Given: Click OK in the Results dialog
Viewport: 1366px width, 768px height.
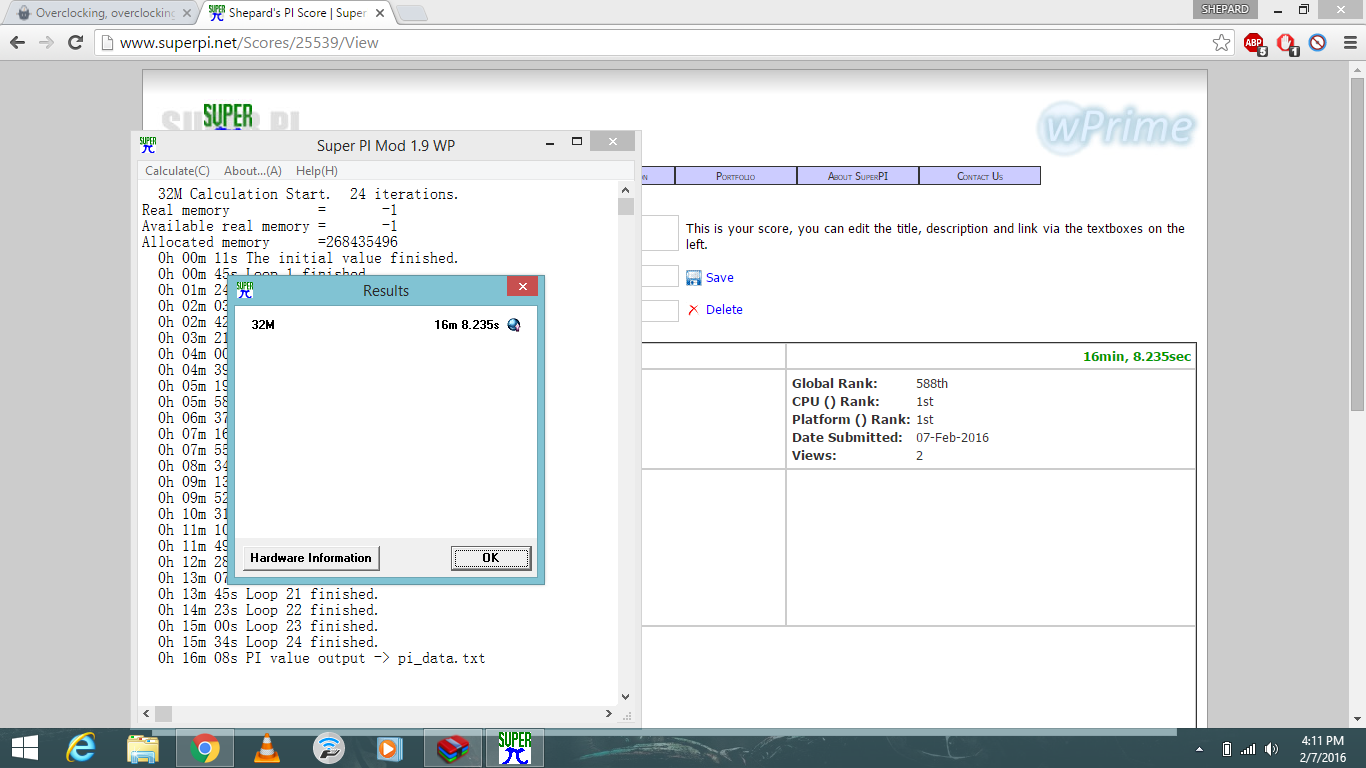Looking at the screenshot, I should click(491, 558).
